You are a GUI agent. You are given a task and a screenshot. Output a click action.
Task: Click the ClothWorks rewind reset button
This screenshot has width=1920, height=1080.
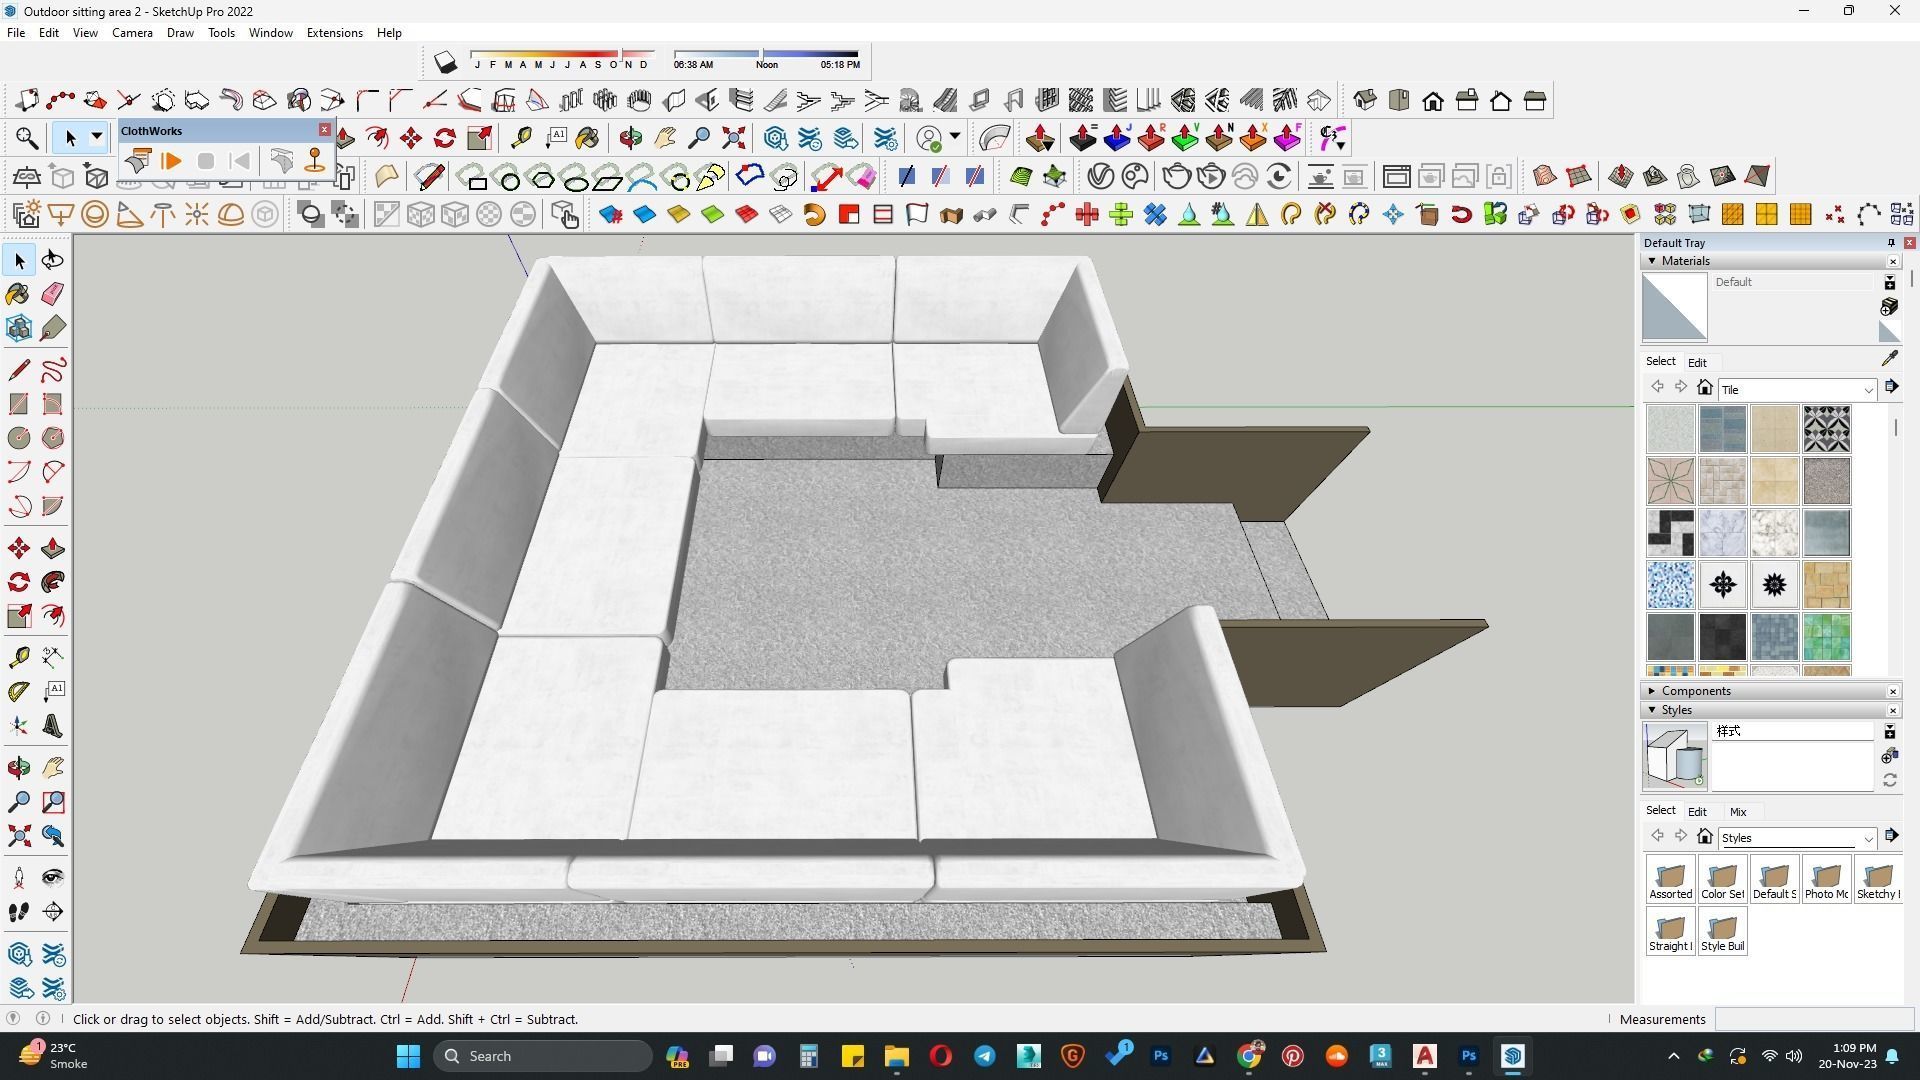click(x=240, y=161)
